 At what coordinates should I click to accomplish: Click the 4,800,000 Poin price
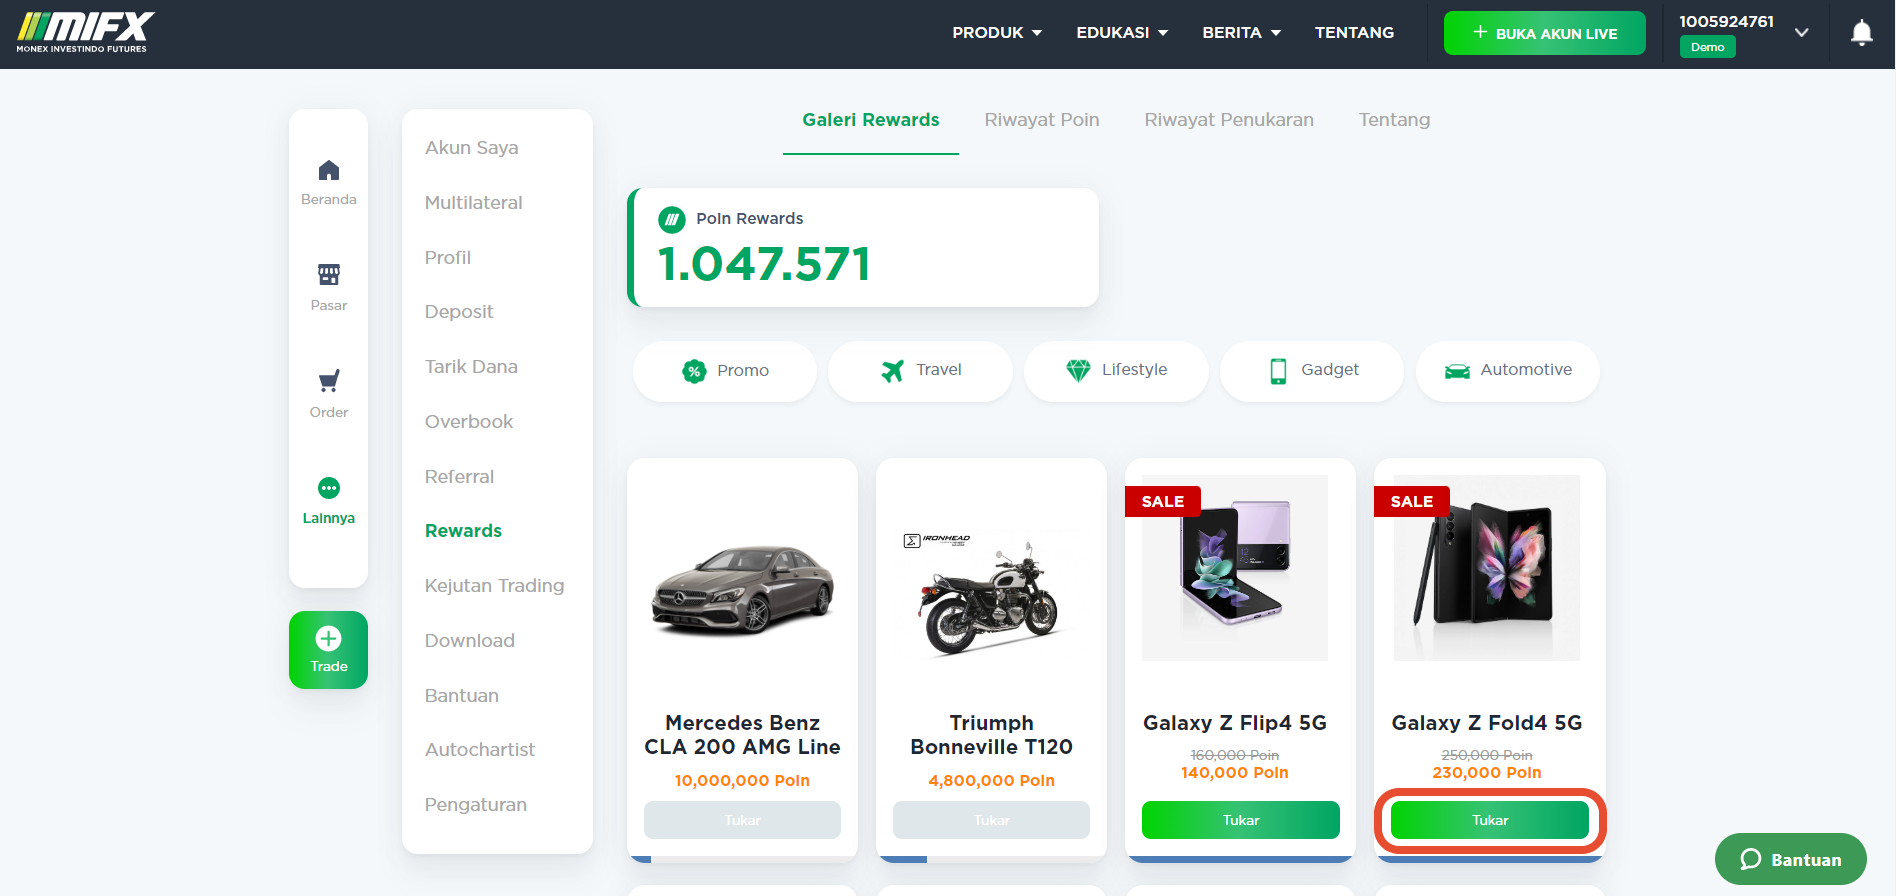click(991, 781)
